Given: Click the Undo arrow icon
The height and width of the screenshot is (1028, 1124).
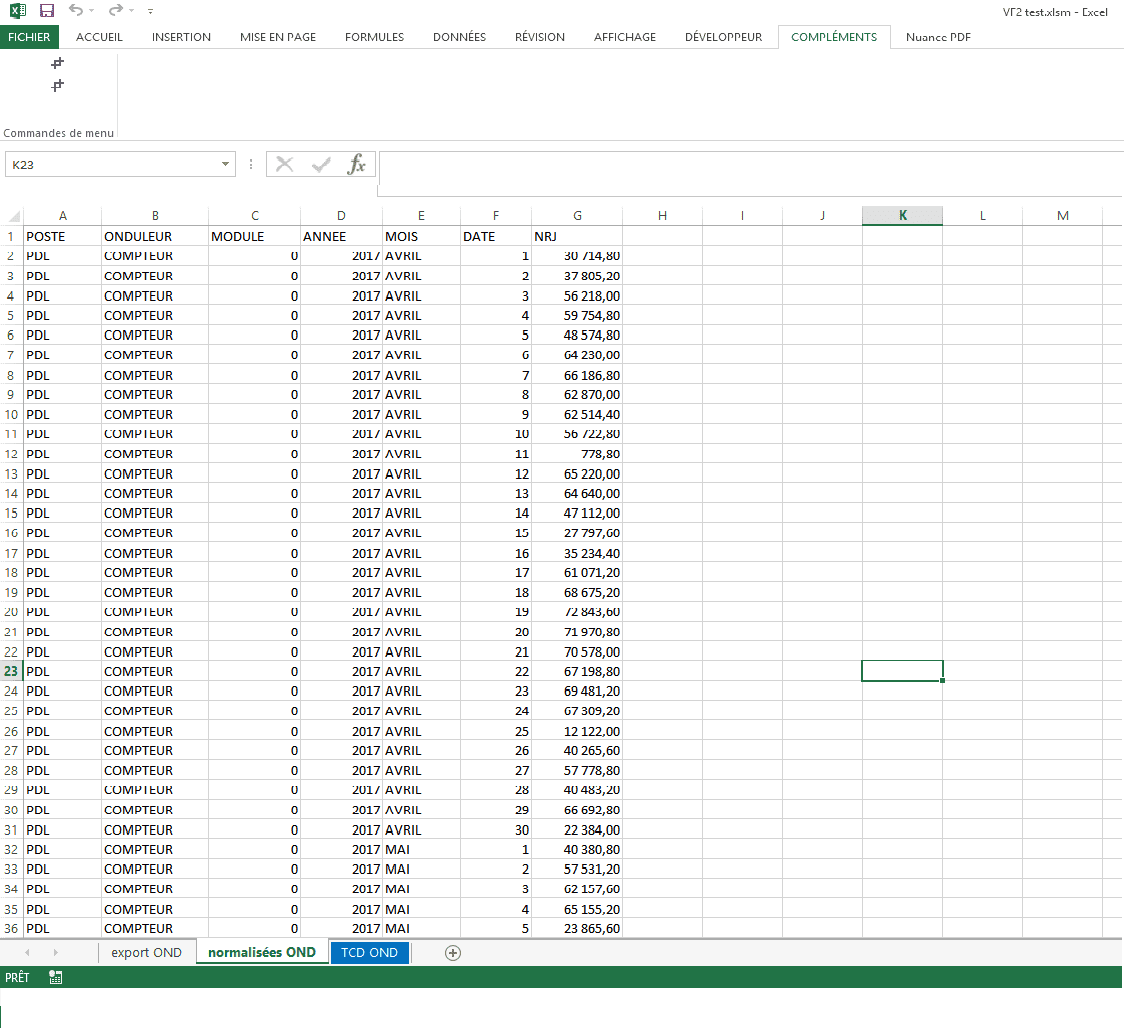Looking at the screenshot, I should pos(76,10).
